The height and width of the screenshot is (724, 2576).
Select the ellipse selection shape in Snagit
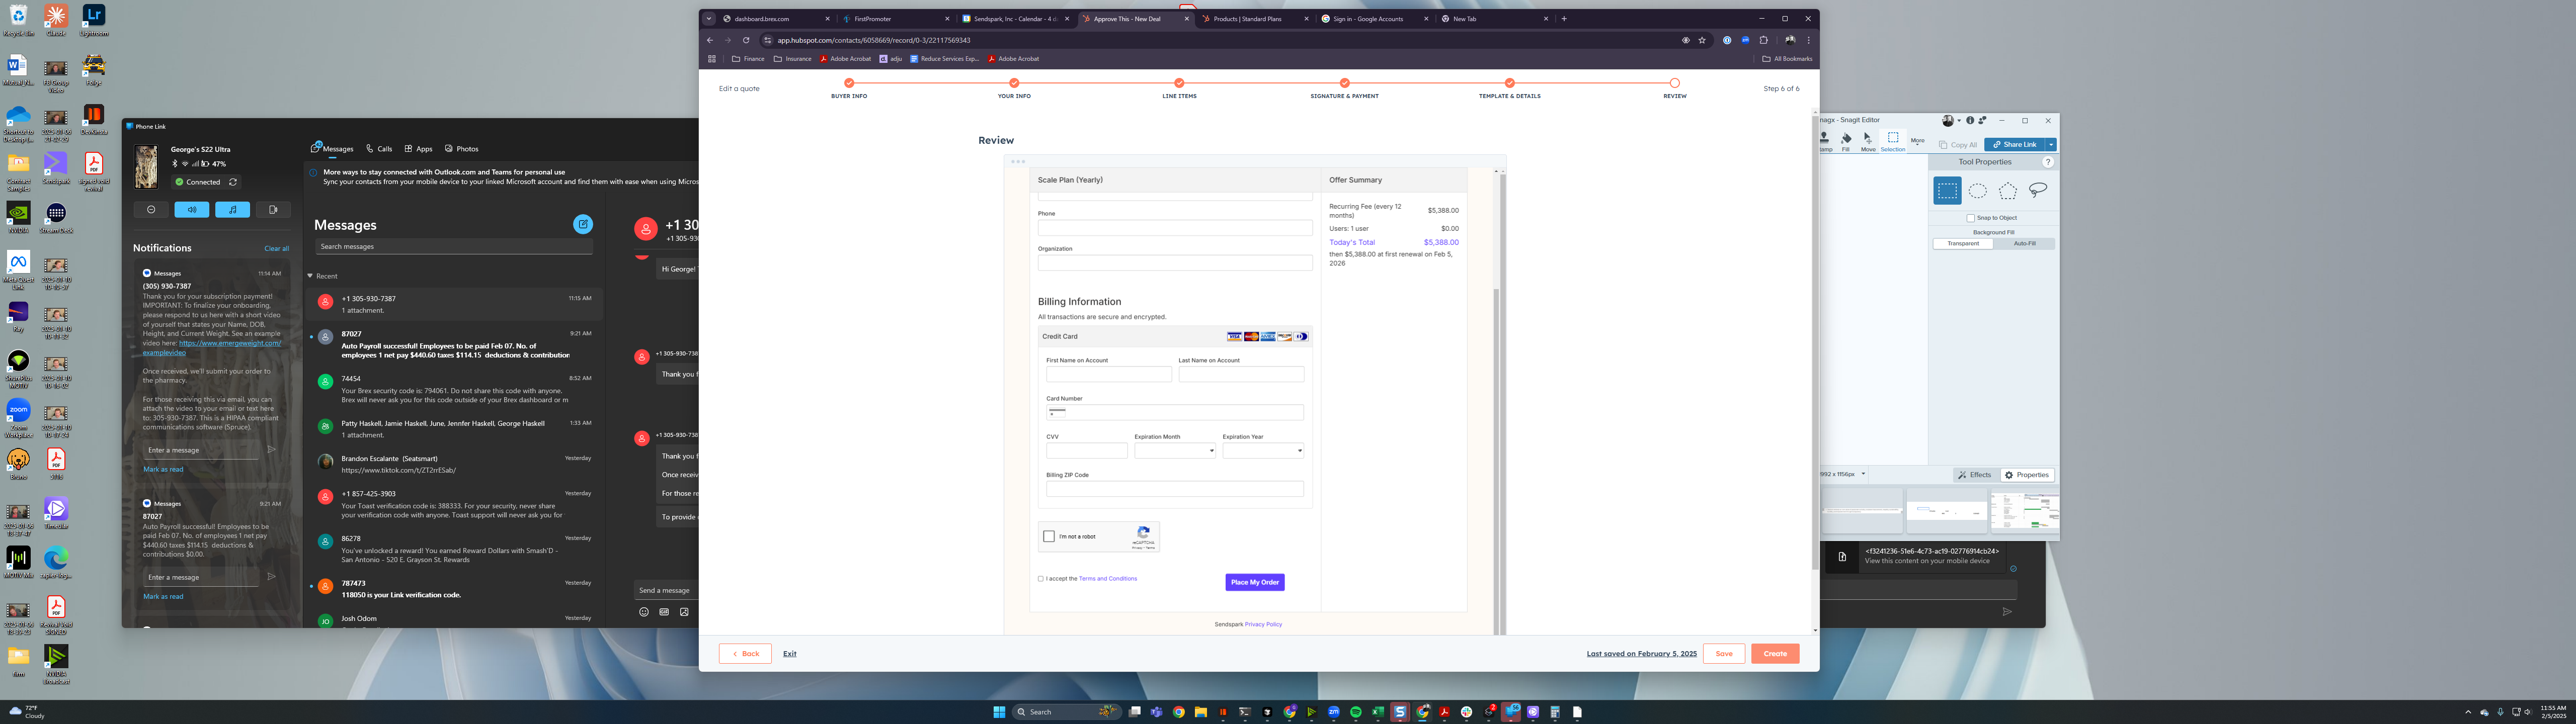coord(1978,190)
